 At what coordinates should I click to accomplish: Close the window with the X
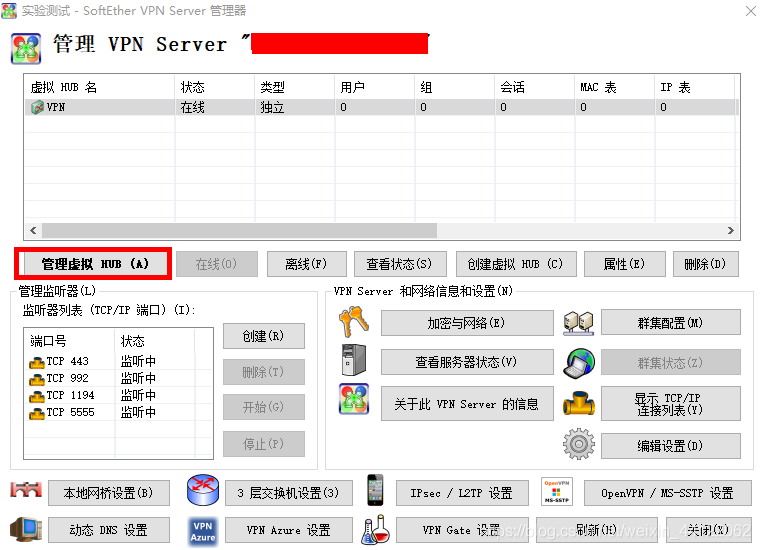click(750, 11)
